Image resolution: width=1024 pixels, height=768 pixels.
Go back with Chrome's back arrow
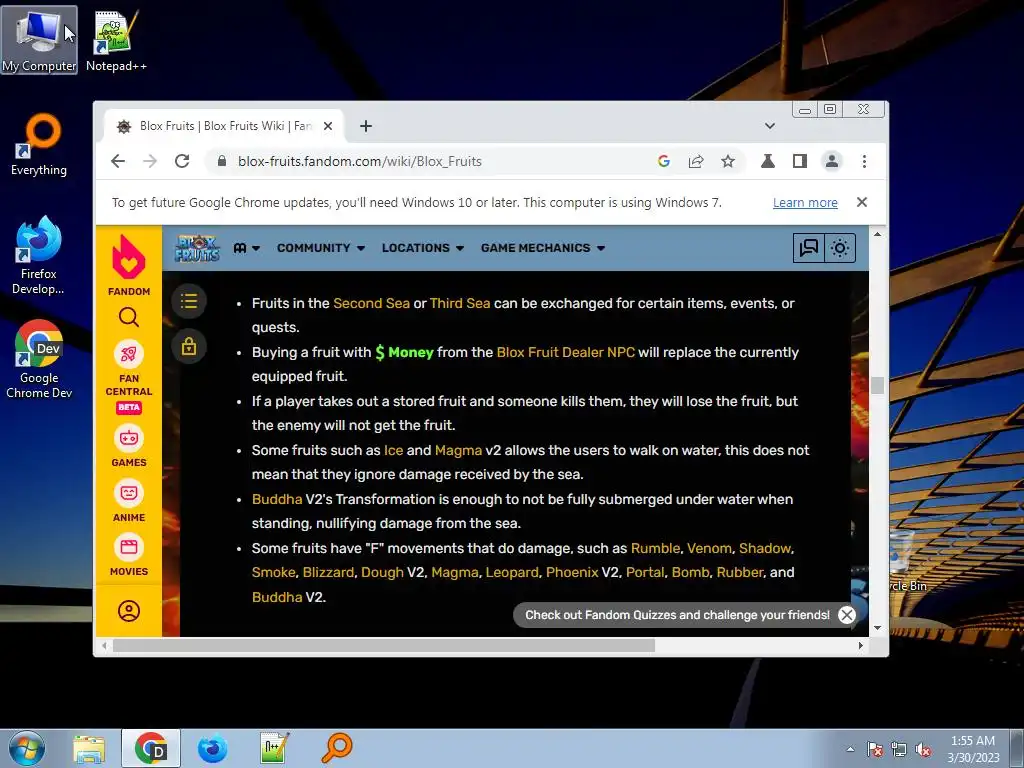pos(118,161)
